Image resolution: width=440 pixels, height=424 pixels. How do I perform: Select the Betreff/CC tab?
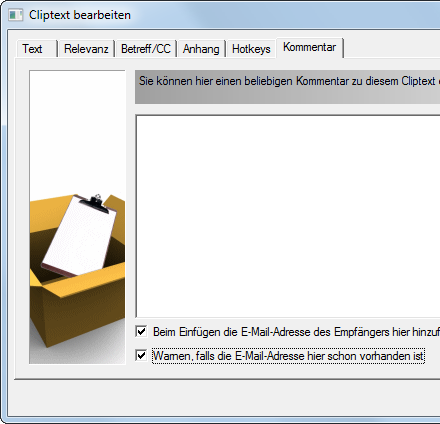(x=146, y=49)
